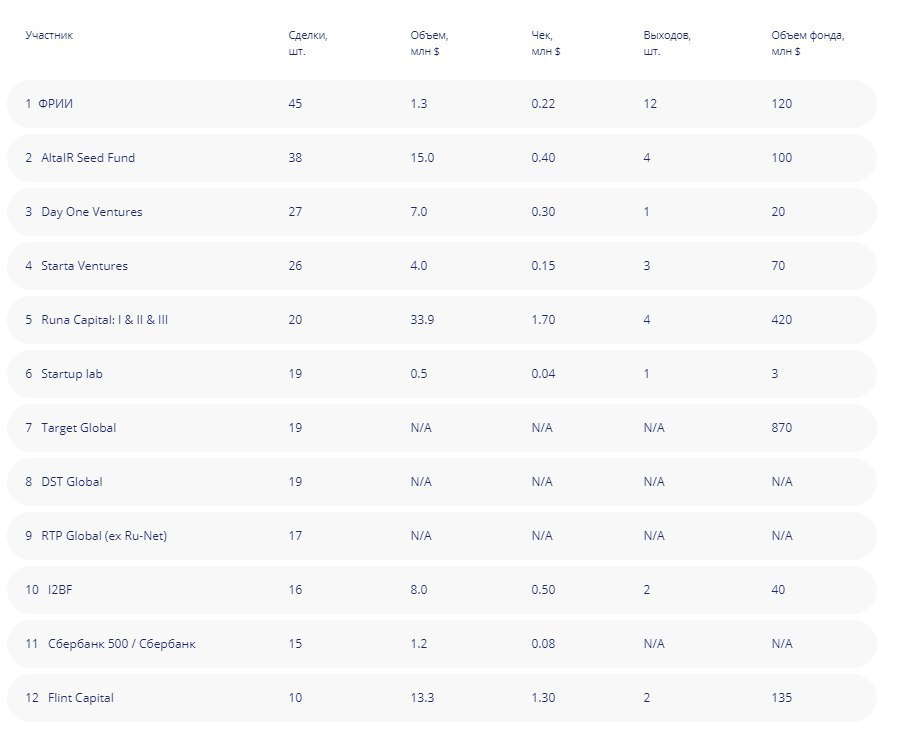Select Сбербанк 500 / Сбербанк entry
903x737 pixels.
click(x=121, y=644)
